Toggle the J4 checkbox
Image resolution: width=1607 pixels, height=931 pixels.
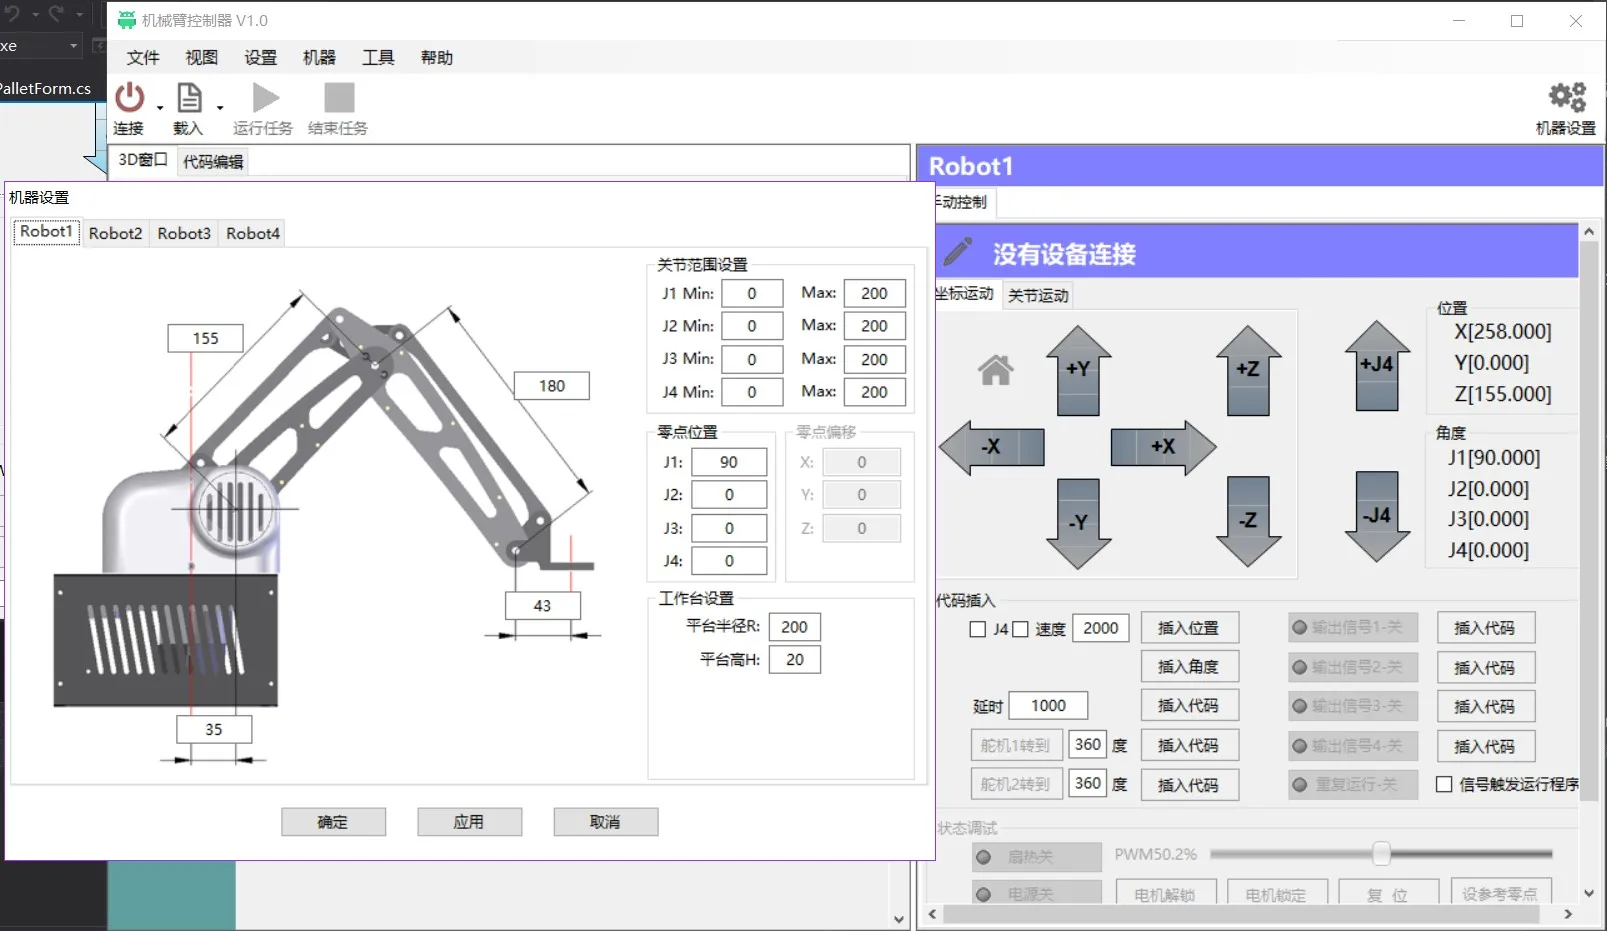(x=978, y=629)
